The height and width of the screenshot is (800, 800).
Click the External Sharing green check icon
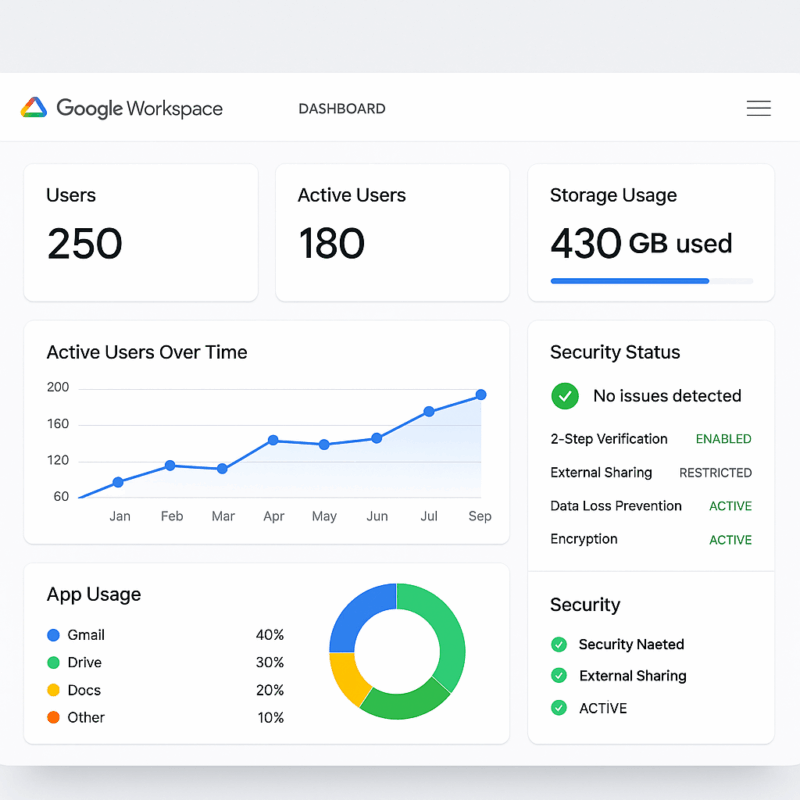(x=559, y=676)
